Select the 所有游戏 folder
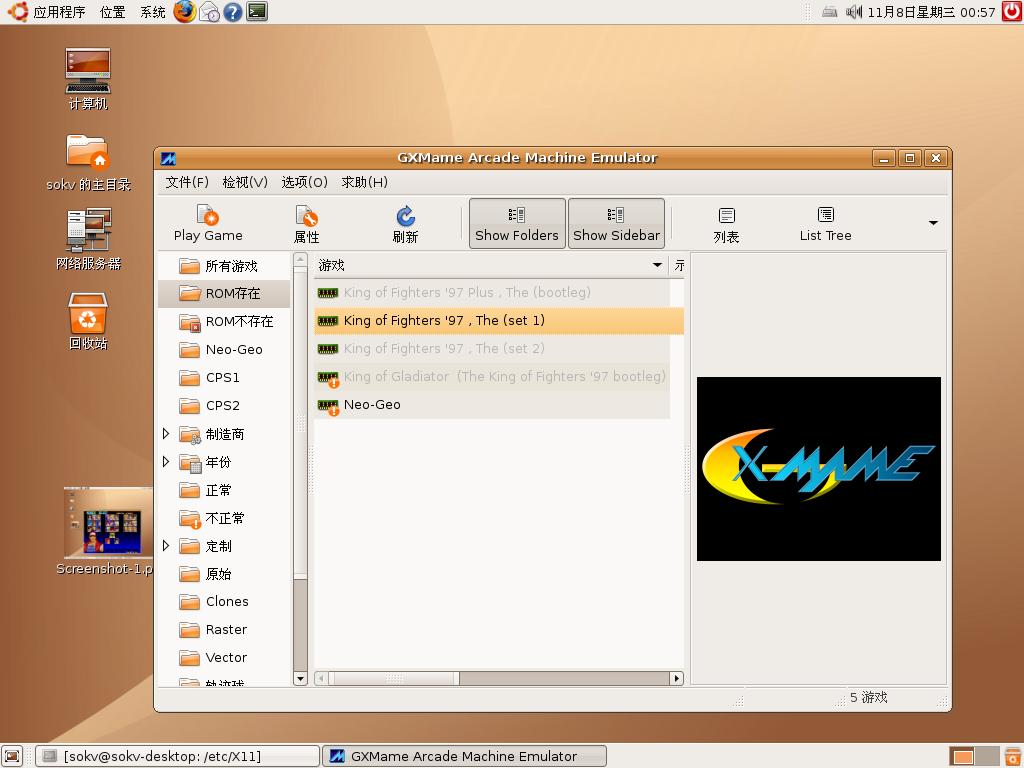This screenshot has height=768, width=1024. [x=224, y=266]
